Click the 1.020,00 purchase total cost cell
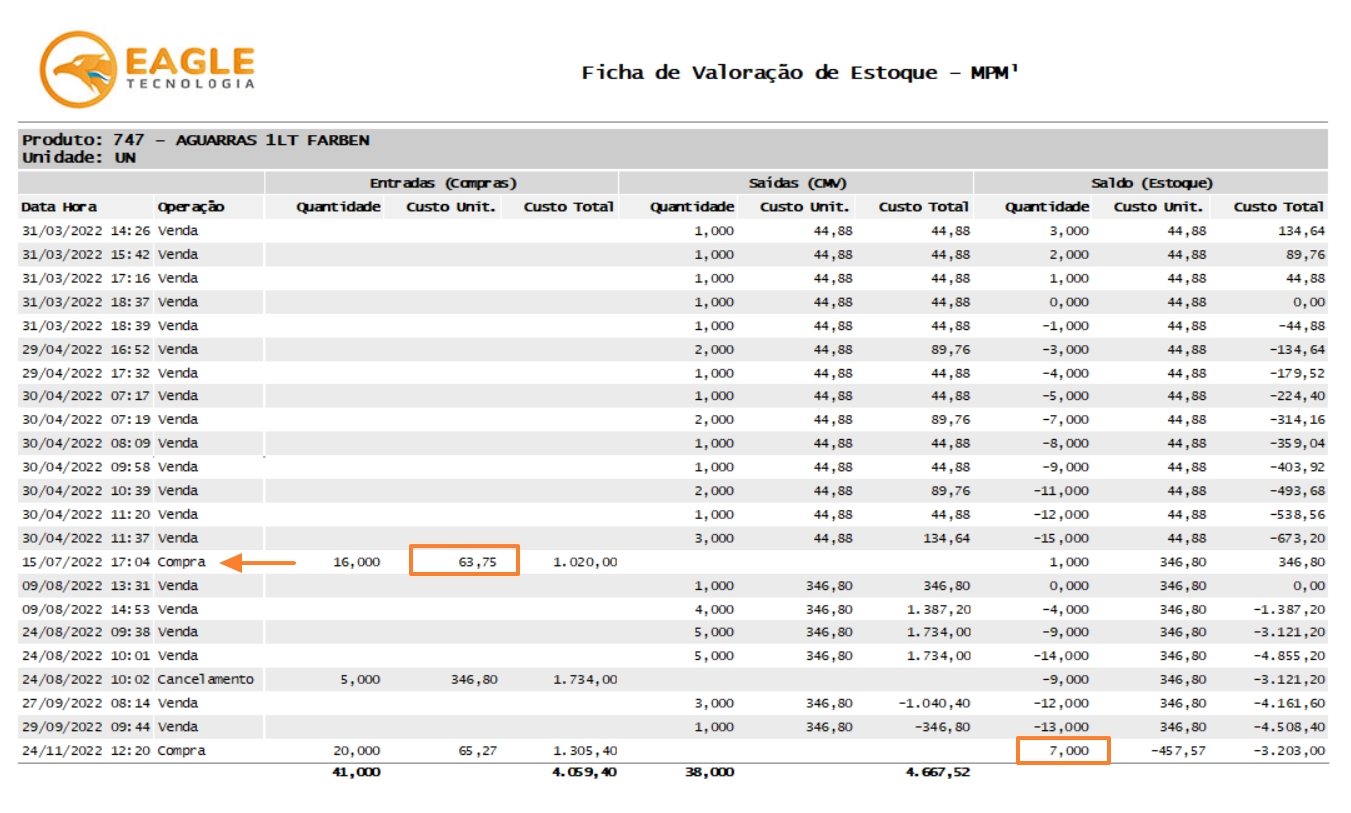 584,562
